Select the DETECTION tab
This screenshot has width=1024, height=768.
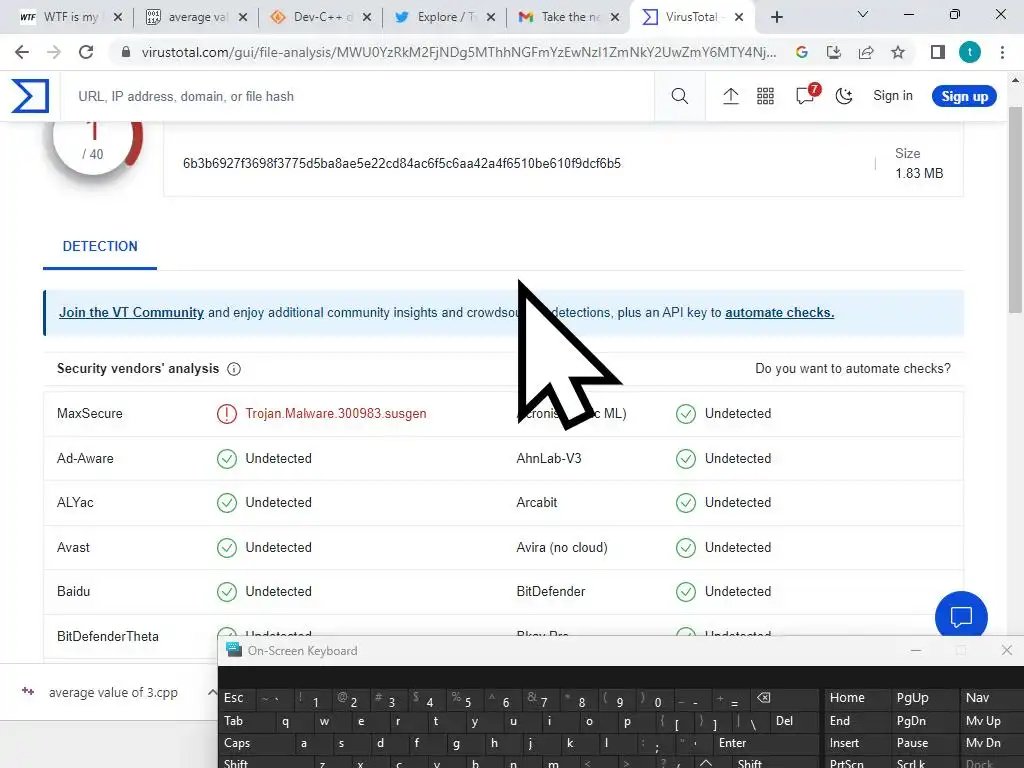click(x=100, y=246)
